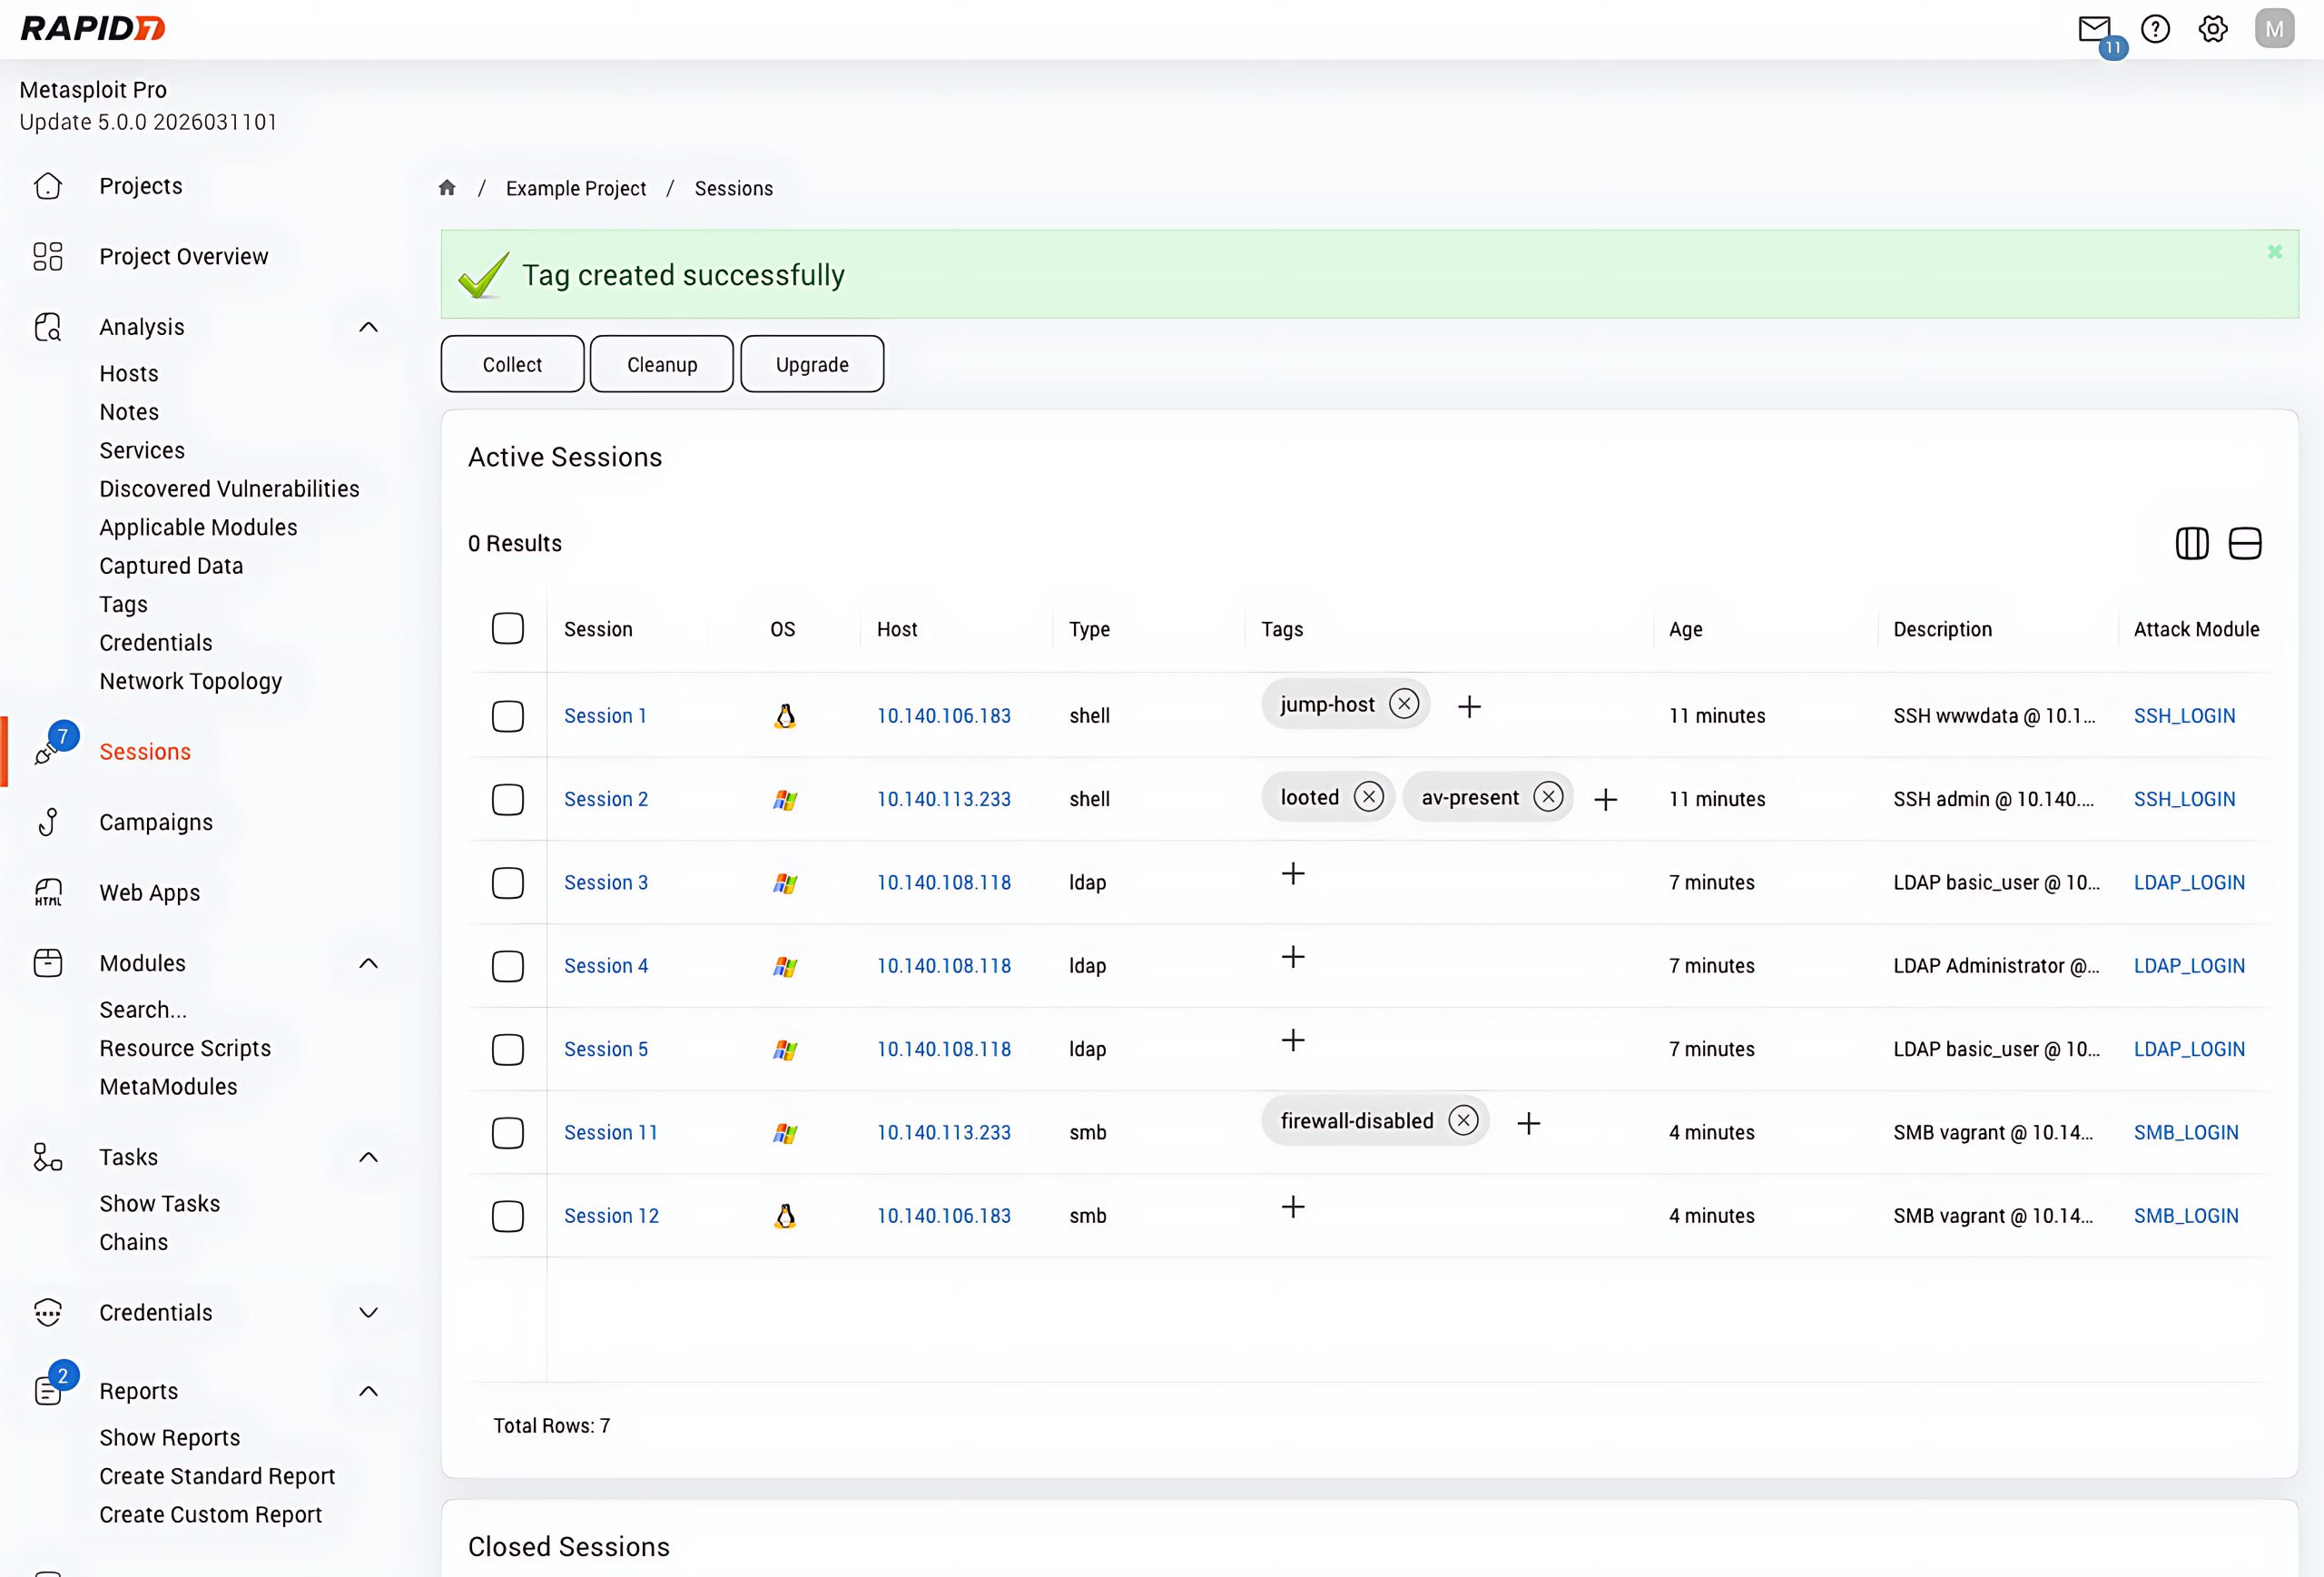Open the settings gear icon
Viewport: 2324px width, 1577px height.
click(2213, 29)
